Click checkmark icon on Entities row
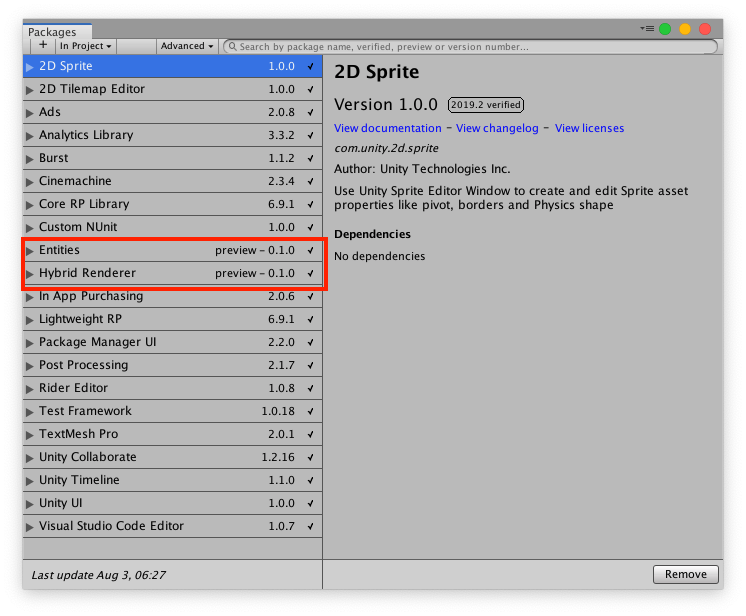This screenshot has height=616, width=746. (310, 250)
